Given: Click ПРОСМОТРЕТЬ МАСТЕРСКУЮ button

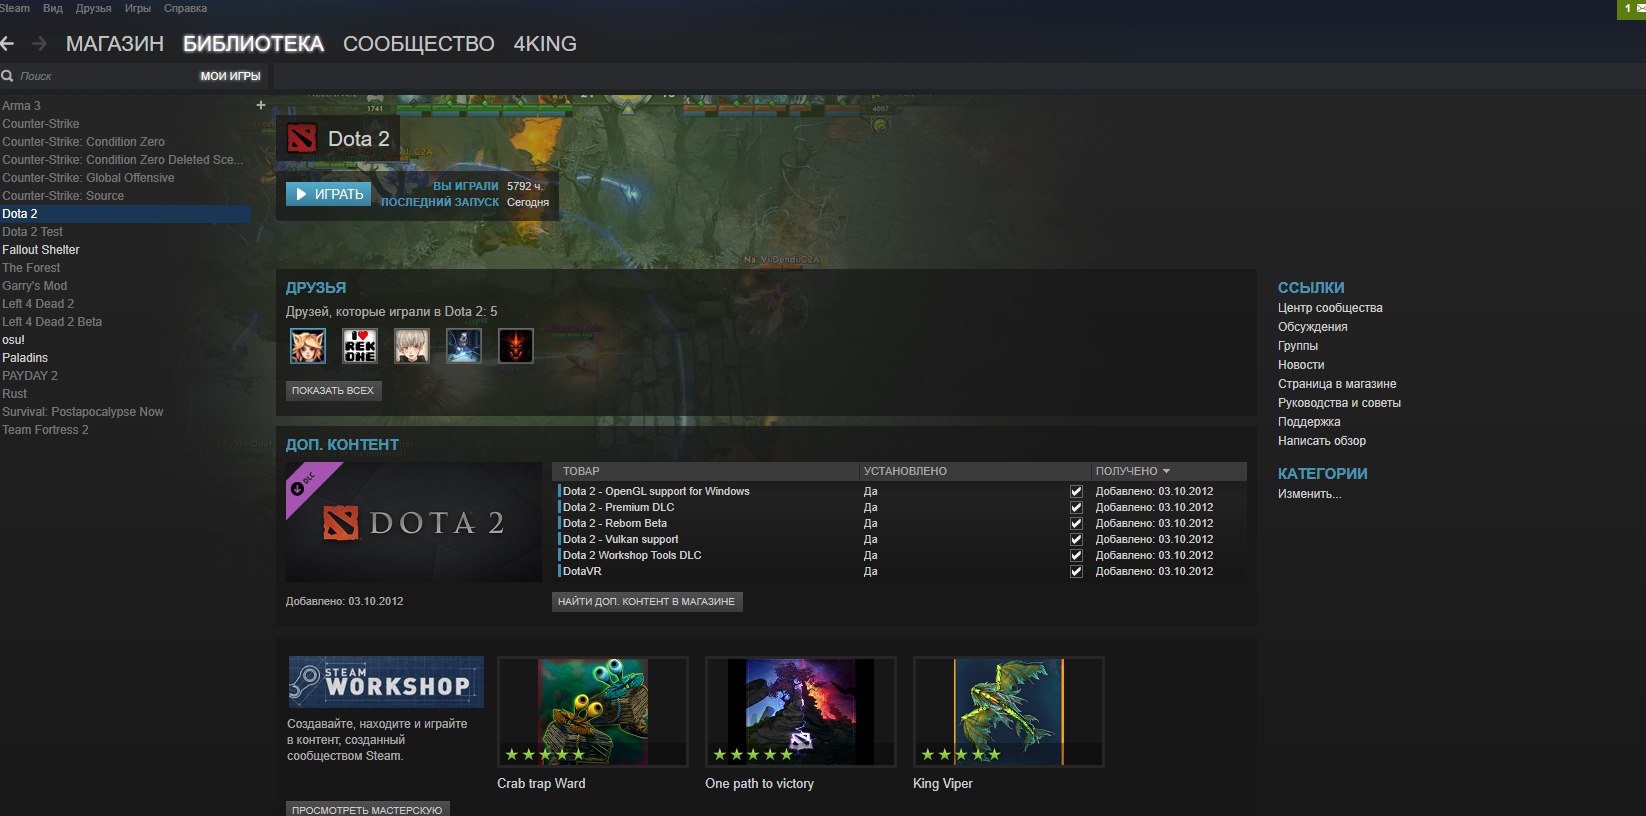Looking at the screenshot, I should click(367, 809).
